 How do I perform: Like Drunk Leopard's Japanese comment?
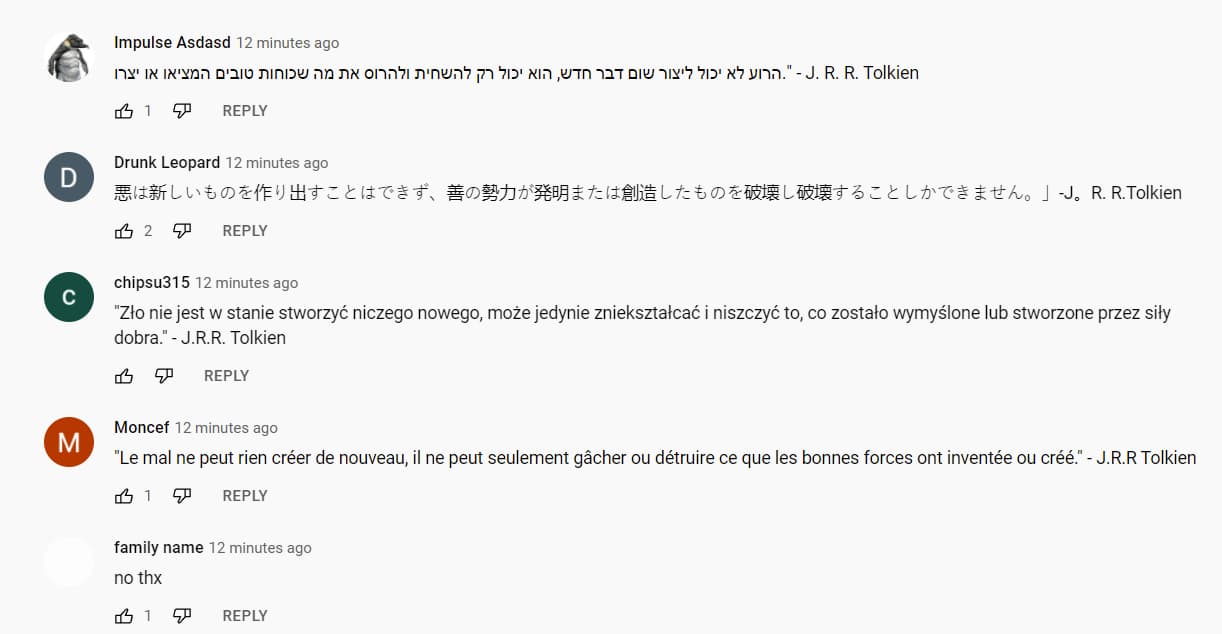point(124,231)
